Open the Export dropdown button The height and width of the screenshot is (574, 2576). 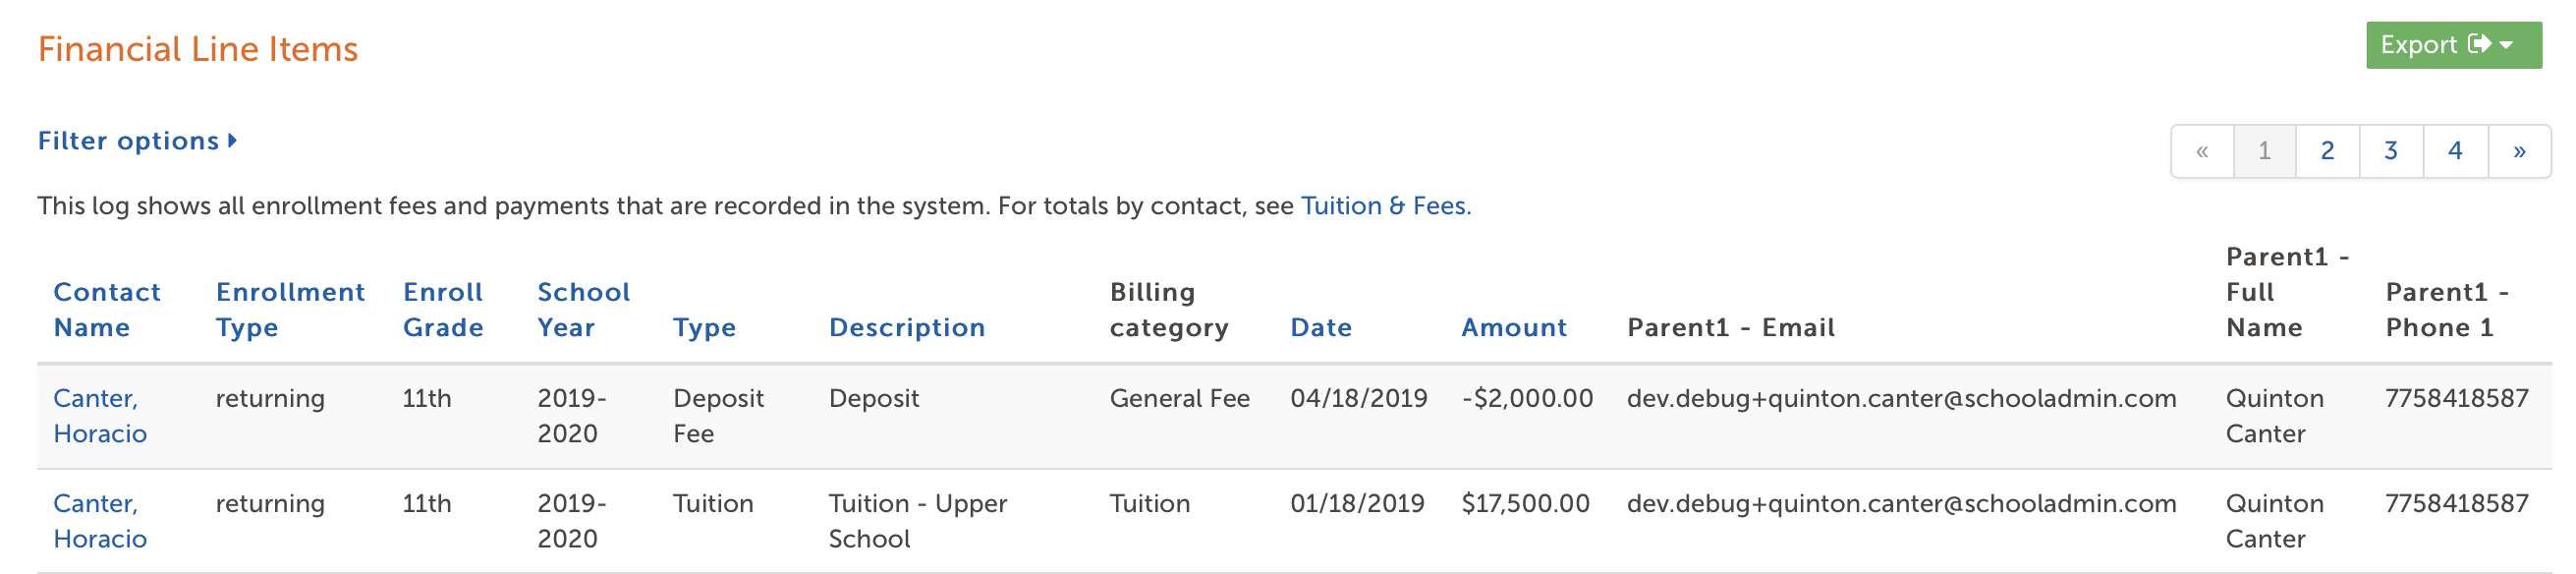[x=2453, y=45]
